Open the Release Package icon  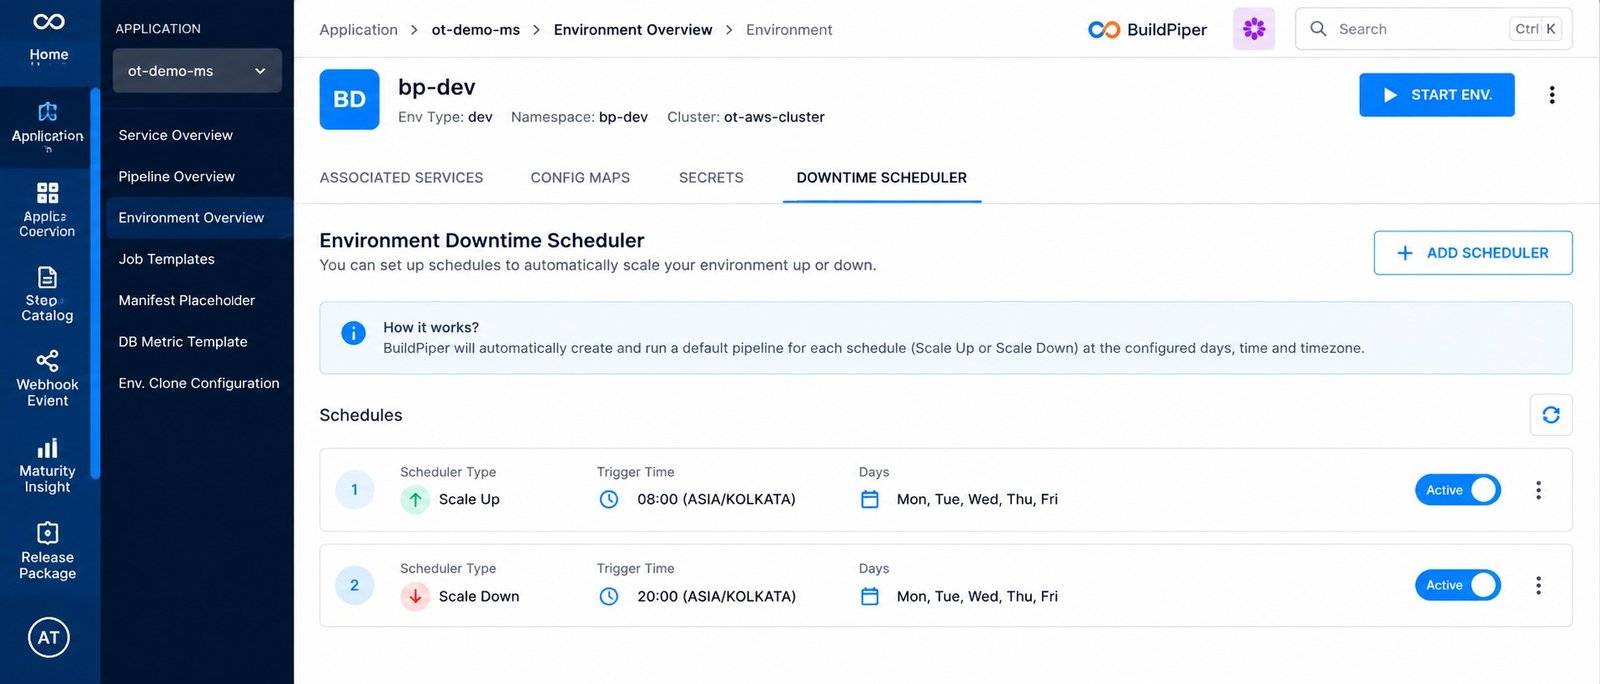[x=47, y=532]
